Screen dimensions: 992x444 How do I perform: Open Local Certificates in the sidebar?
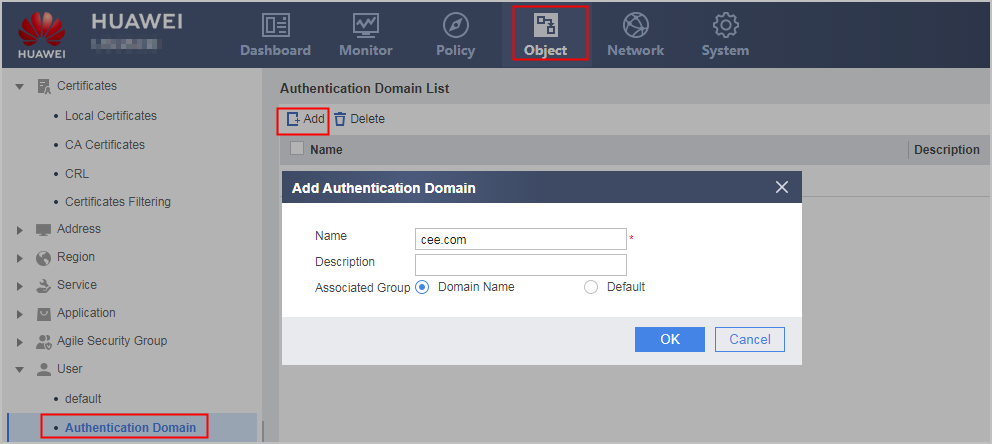click(111, 116)
